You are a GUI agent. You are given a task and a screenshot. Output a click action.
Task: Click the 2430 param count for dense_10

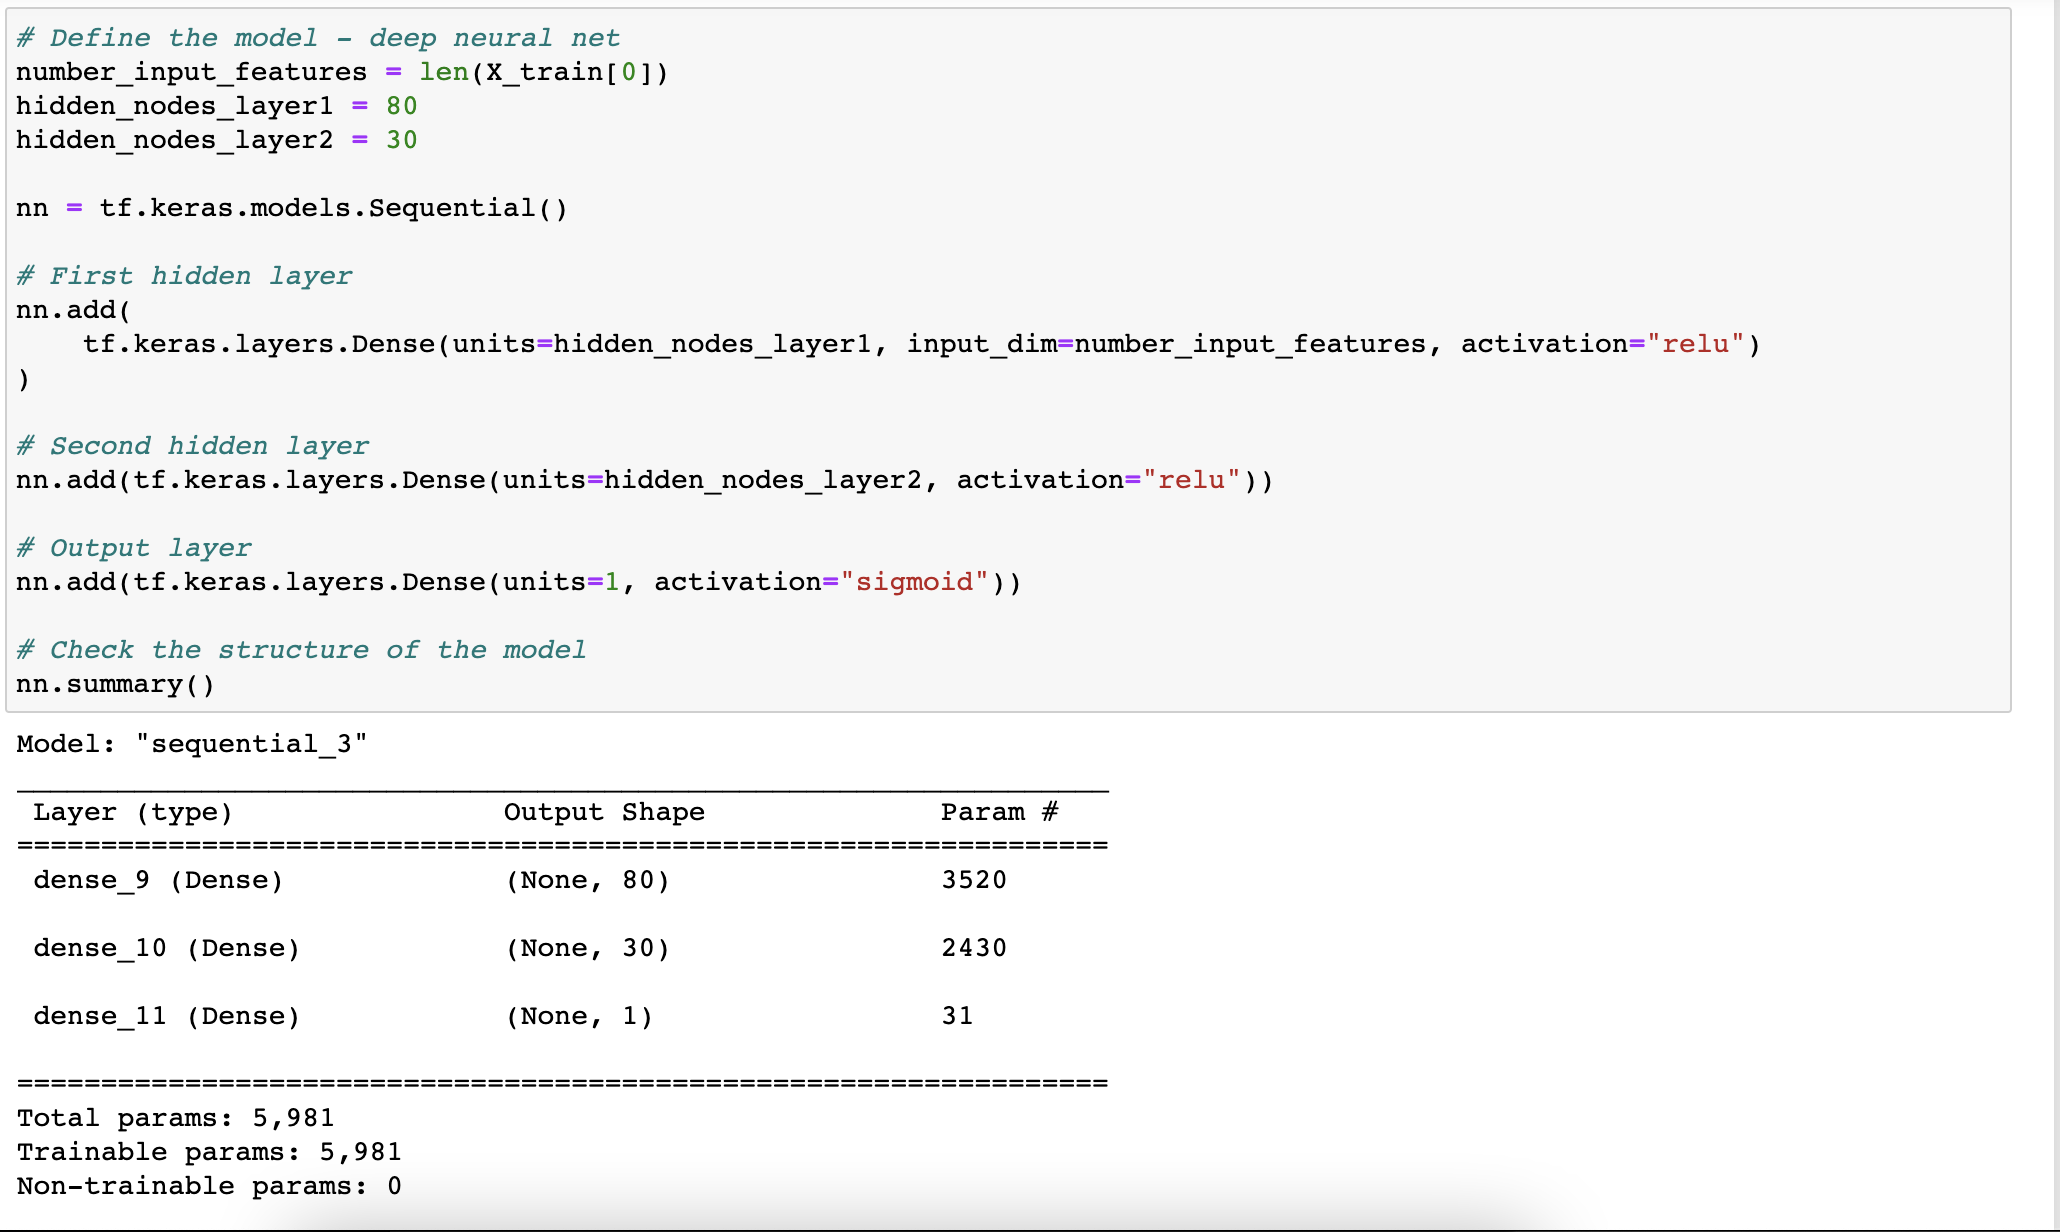click(973, 948)
